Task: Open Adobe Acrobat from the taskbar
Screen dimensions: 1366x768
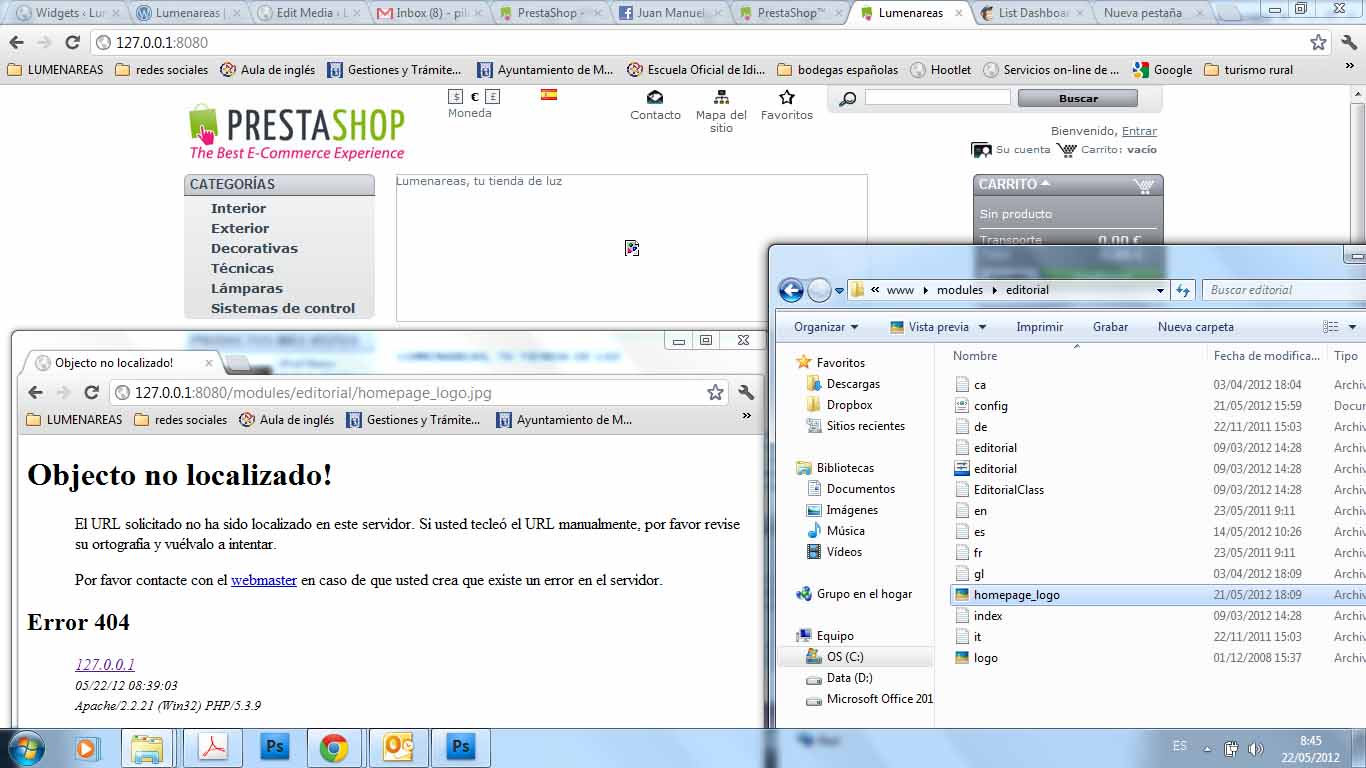Action: click(213, 748)
